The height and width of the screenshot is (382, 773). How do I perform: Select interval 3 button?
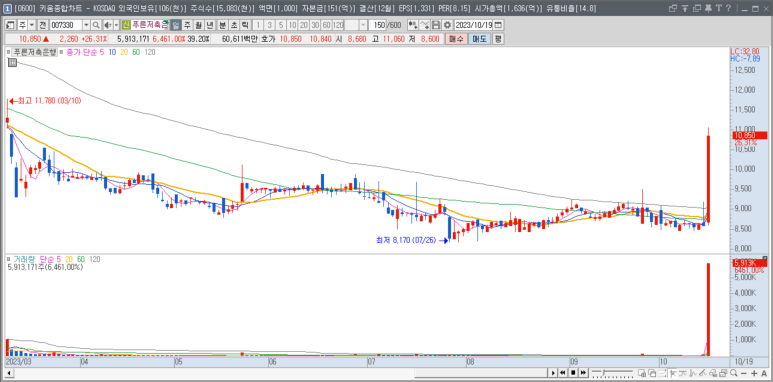pos(269,25)
